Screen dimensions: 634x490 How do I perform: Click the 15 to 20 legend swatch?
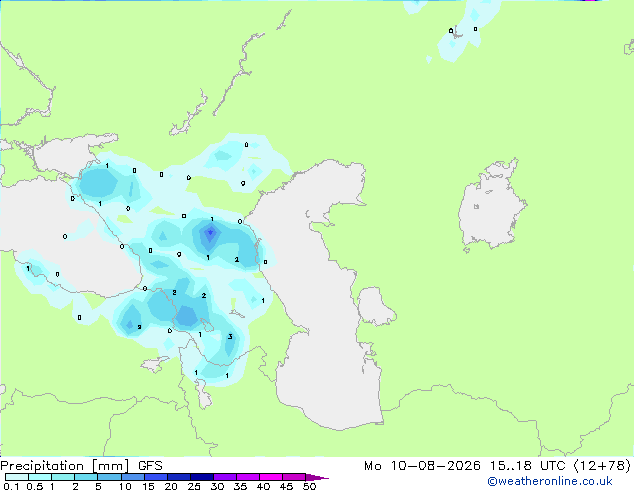tap(155, 477)
